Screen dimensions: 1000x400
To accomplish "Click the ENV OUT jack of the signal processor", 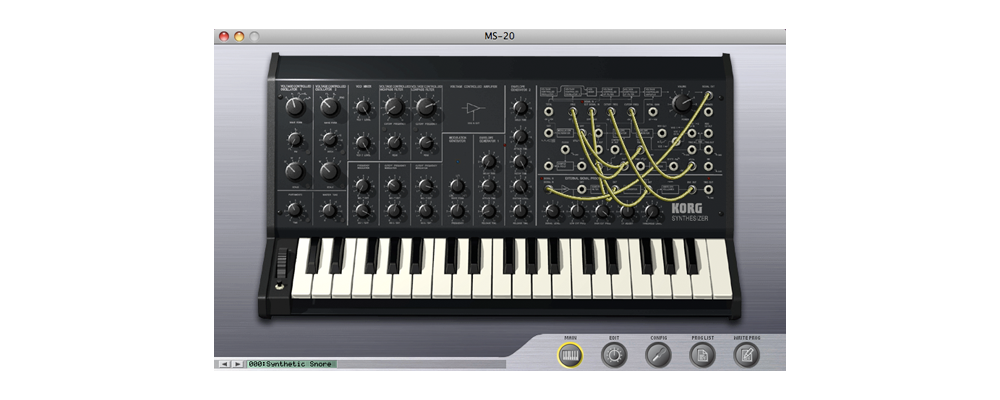I will coord(692,189).
